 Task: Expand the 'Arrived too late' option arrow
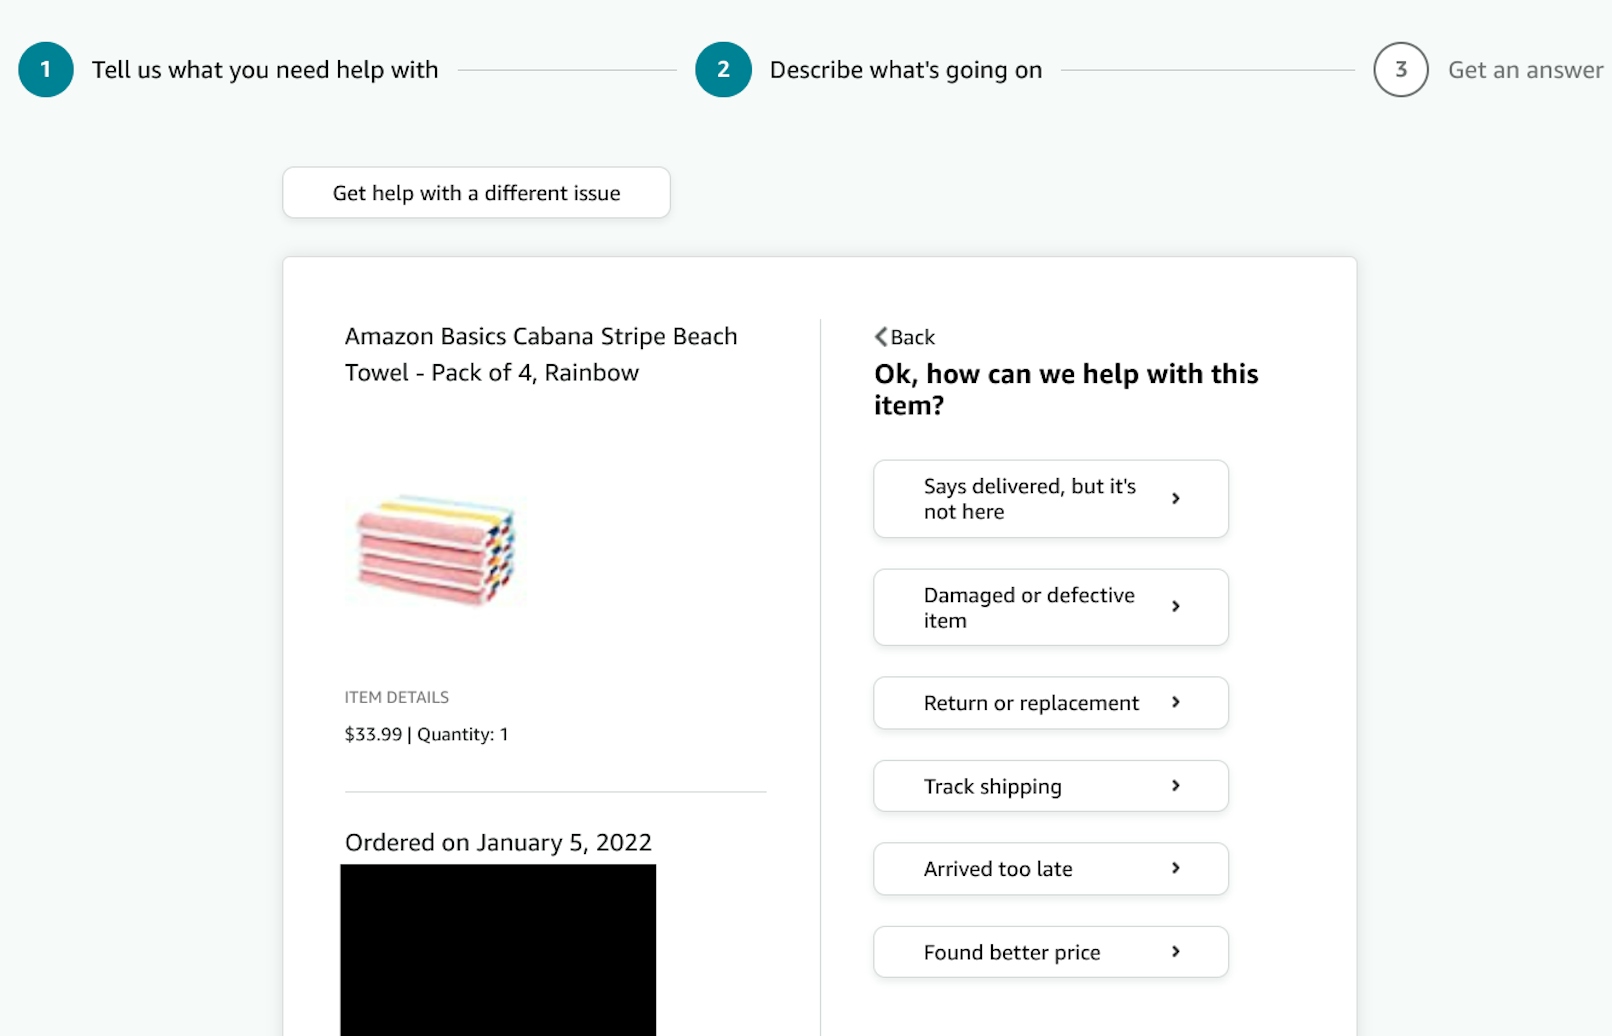tap(1178, 869)
